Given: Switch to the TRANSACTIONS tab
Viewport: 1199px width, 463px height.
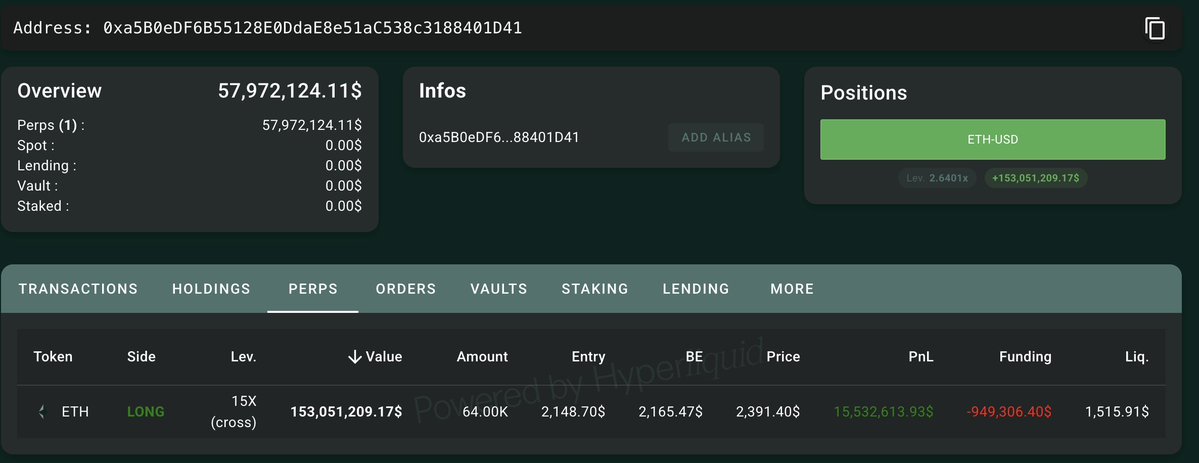Looking at the screenshot, I should [78, 289].
